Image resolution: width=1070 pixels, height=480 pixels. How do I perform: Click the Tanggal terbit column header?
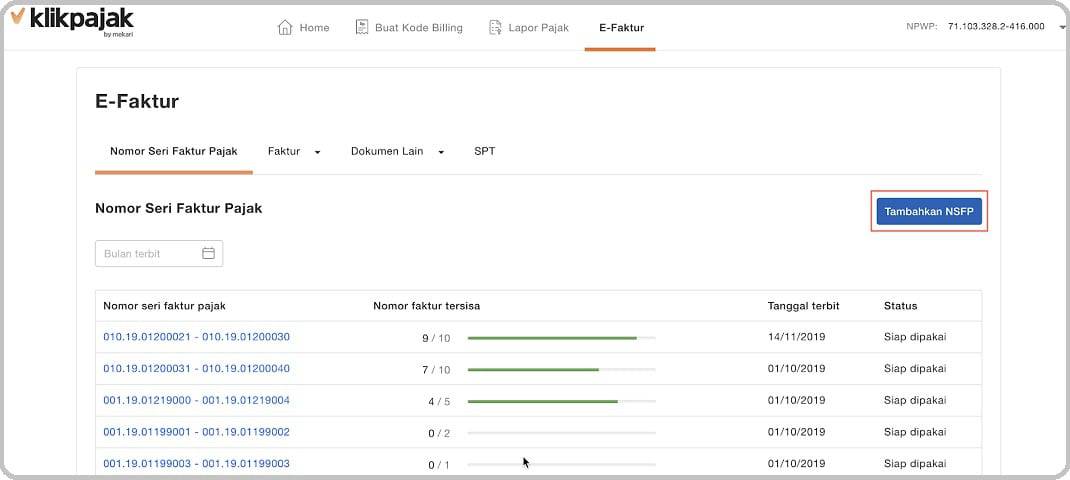(803, 306)
